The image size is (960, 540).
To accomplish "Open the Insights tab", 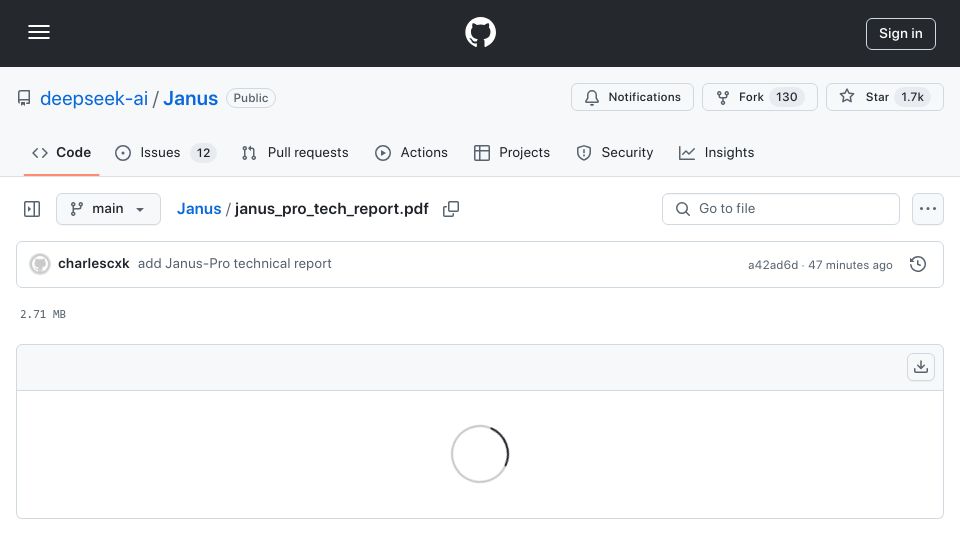I will pyautogui.click(x=716, y=152).
